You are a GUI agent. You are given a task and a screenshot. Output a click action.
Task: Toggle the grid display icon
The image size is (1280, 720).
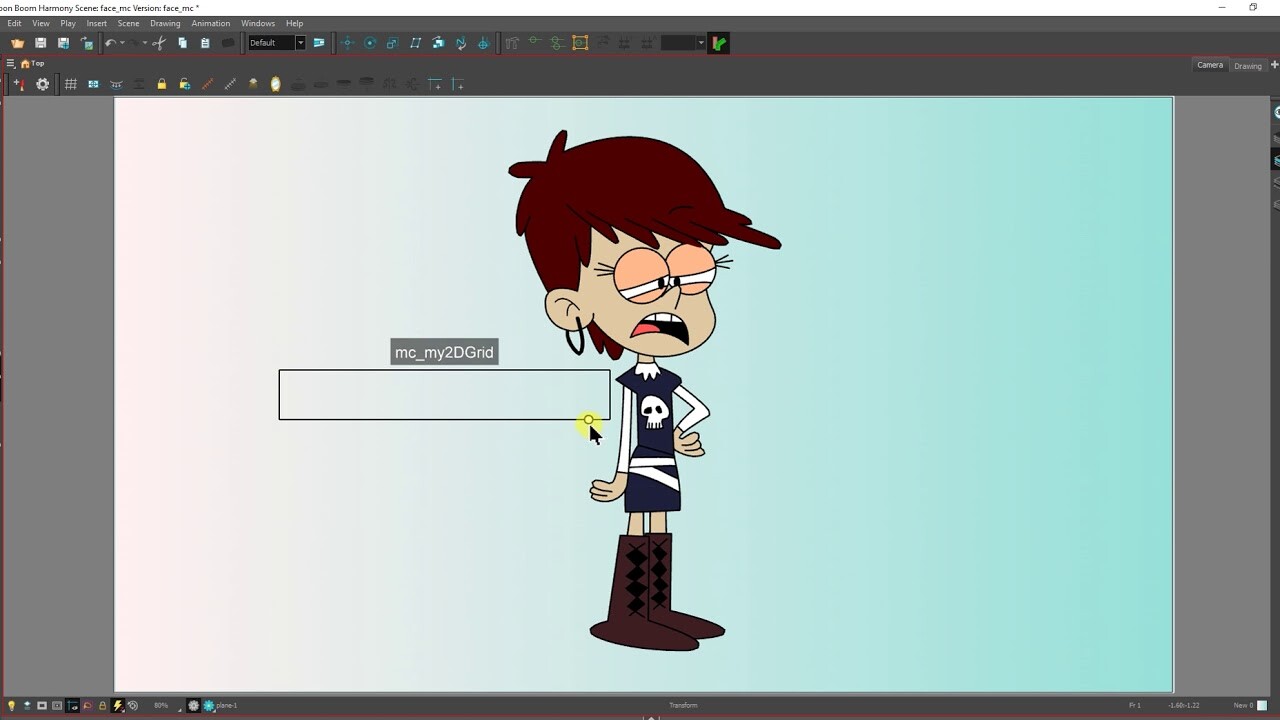tap(70, 84)
